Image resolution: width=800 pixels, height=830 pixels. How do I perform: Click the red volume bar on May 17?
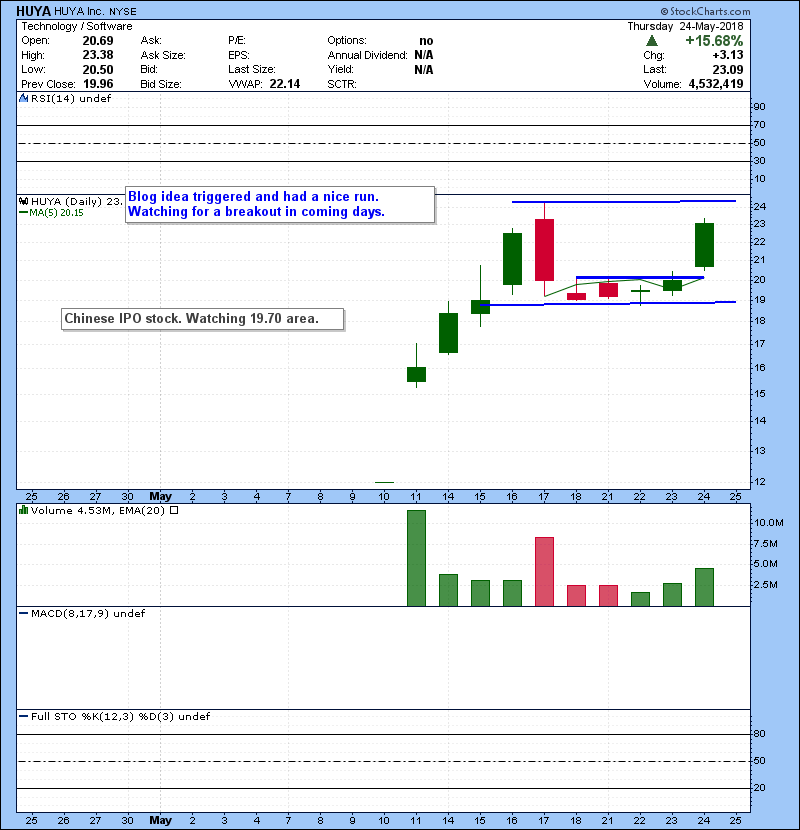pyautogui.click(x=544, y=571)
